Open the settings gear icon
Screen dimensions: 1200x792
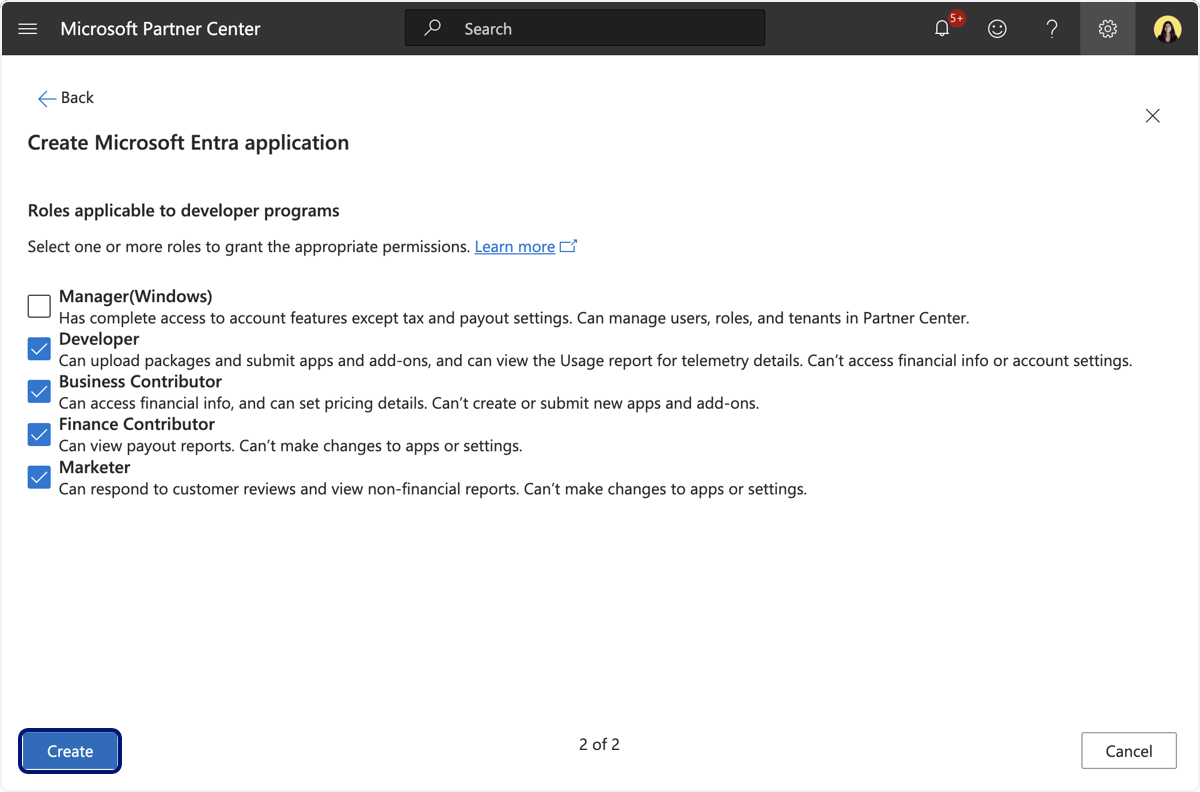coord(1107,29)
